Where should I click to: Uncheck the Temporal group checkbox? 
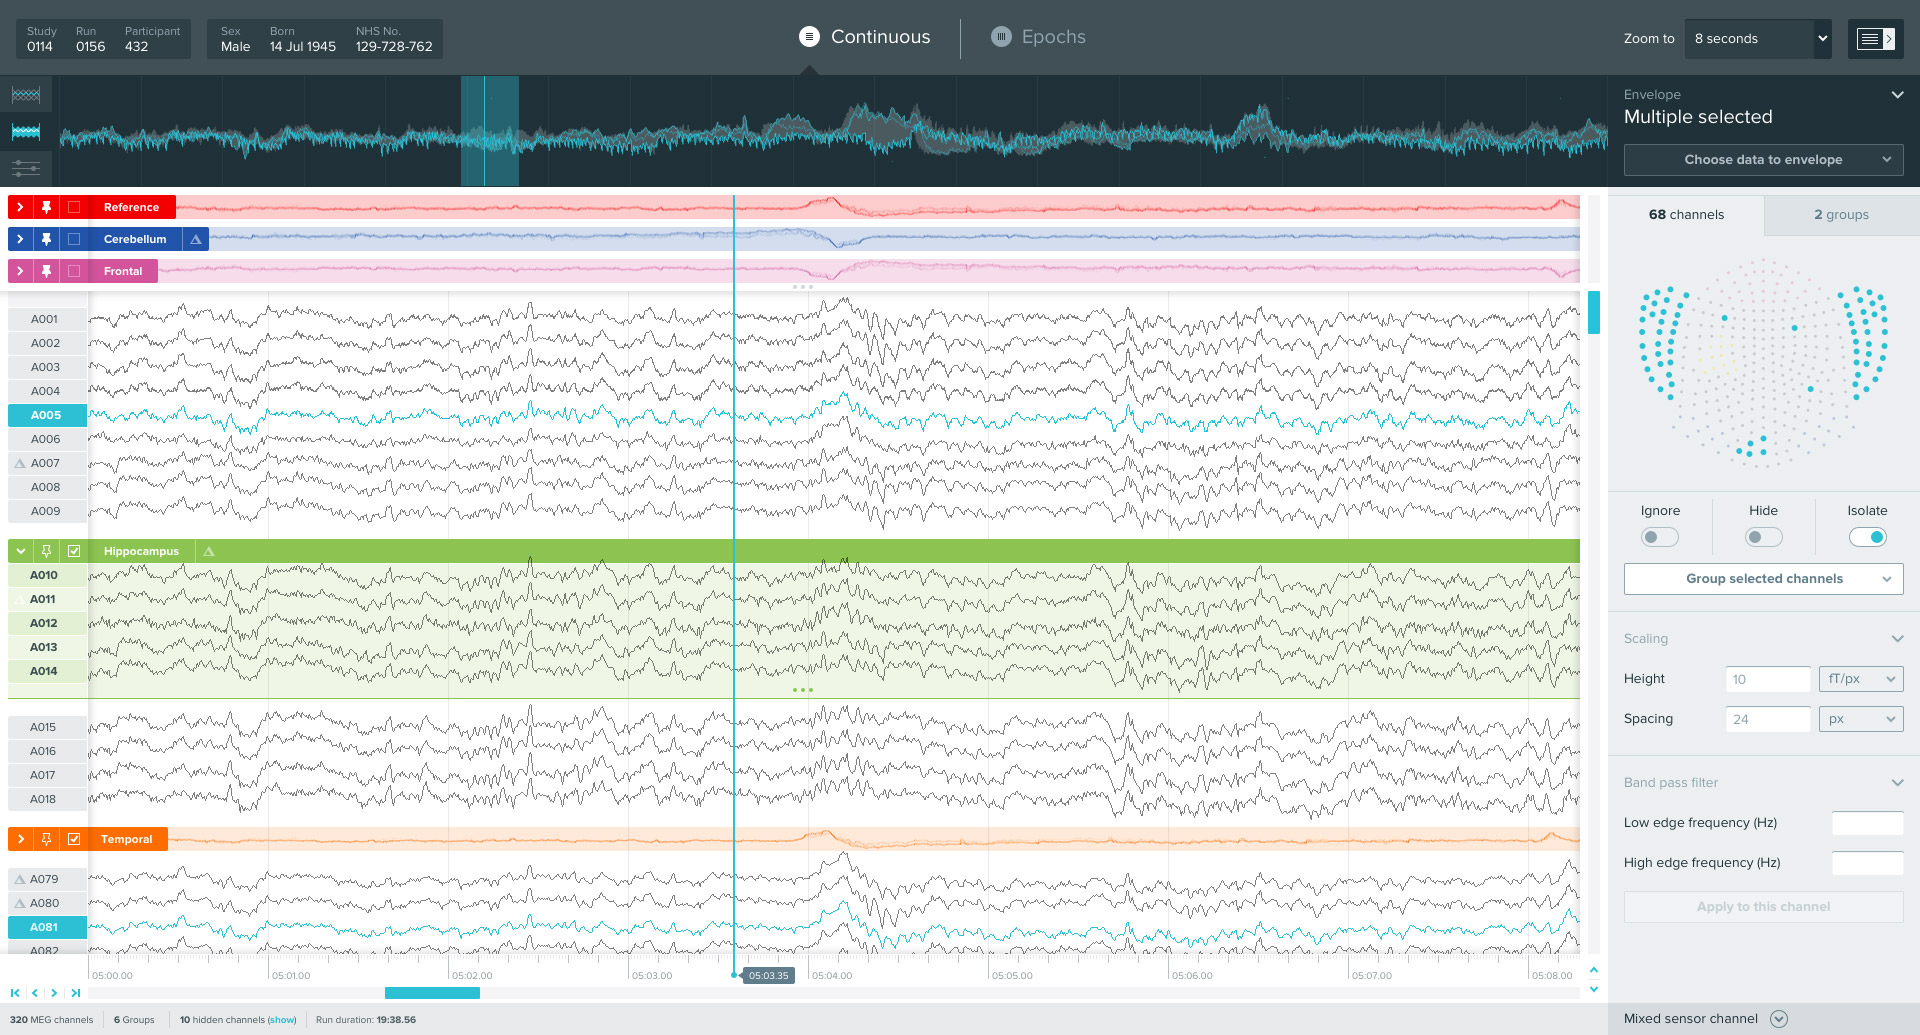[74, 839]
